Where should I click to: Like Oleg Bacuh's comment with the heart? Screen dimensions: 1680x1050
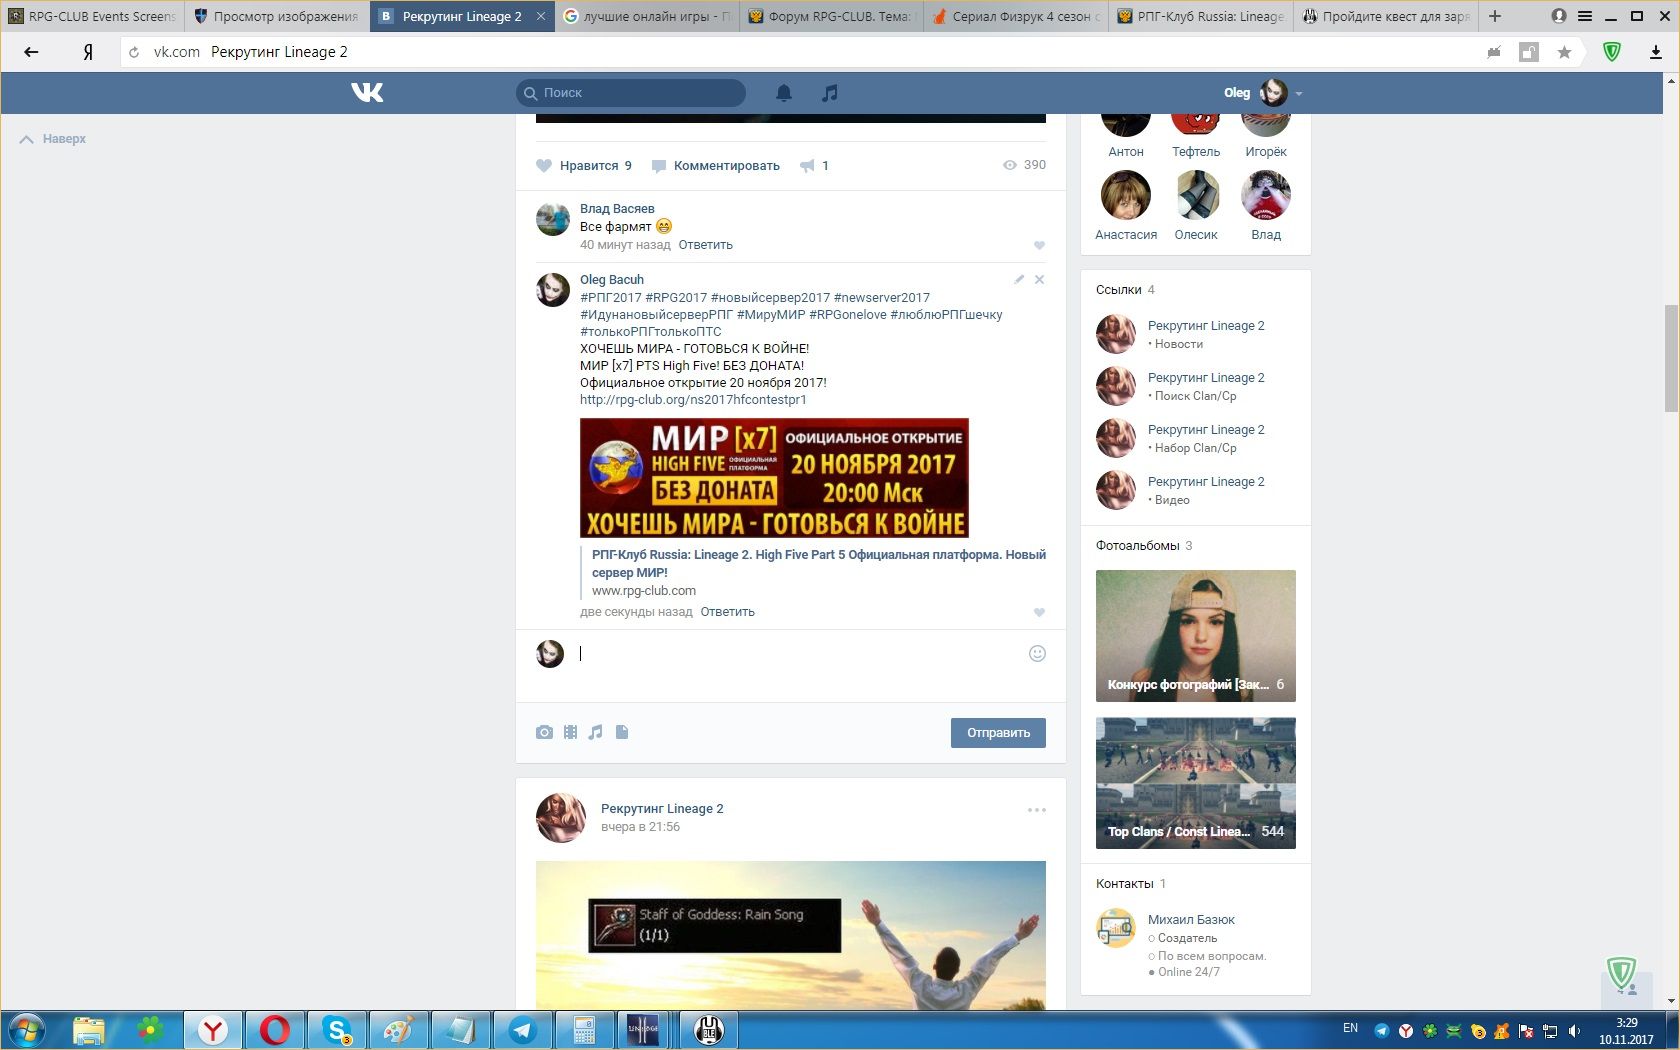pos(1039,613)
